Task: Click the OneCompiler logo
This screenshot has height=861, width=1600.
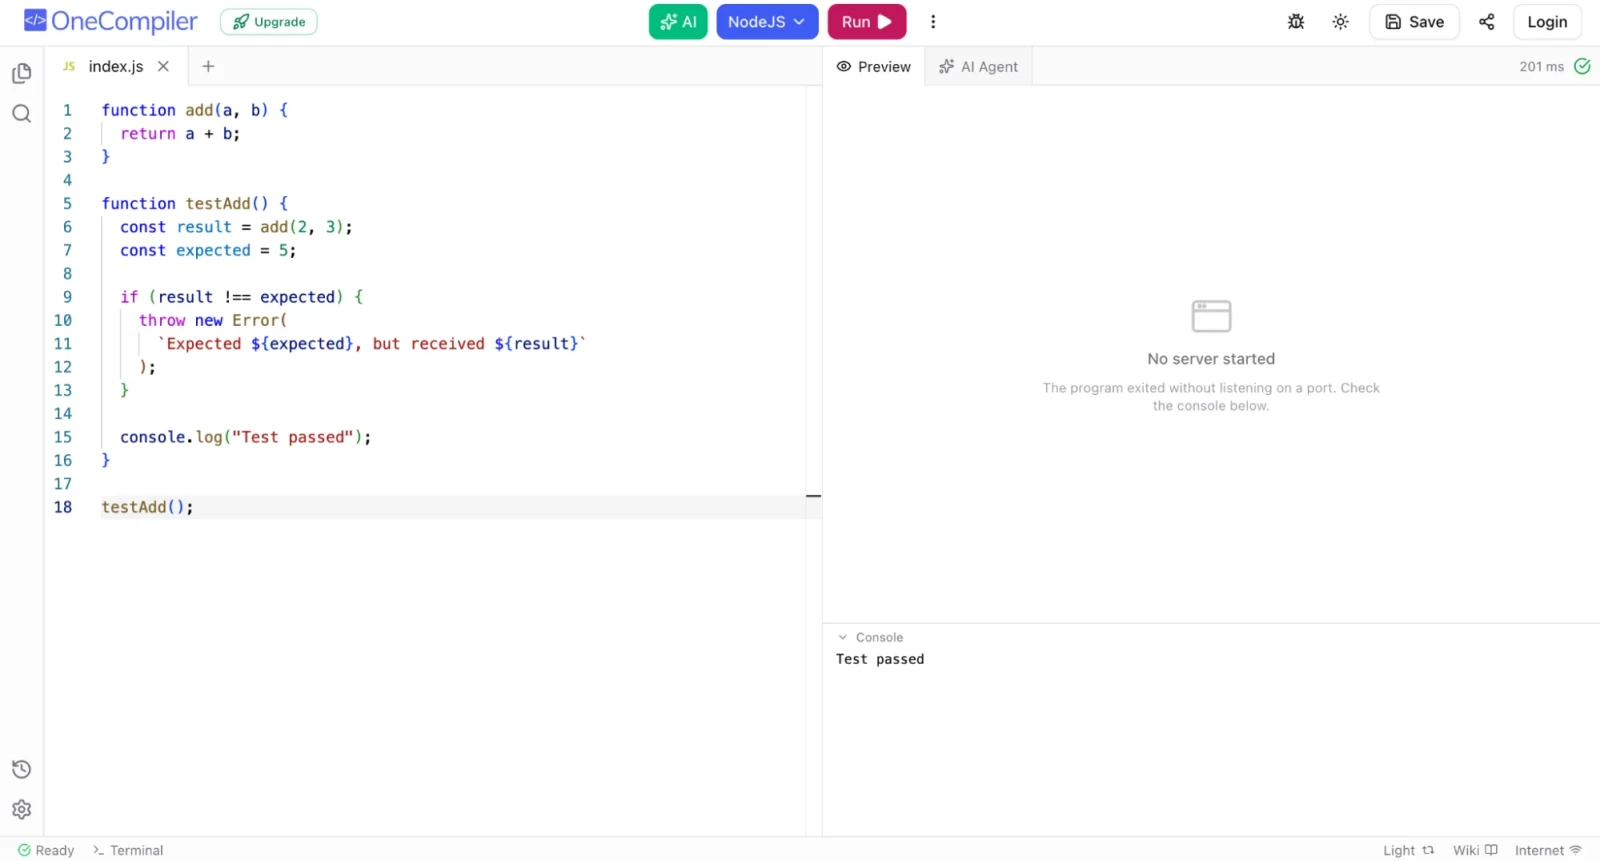Action: coord(111,22)
